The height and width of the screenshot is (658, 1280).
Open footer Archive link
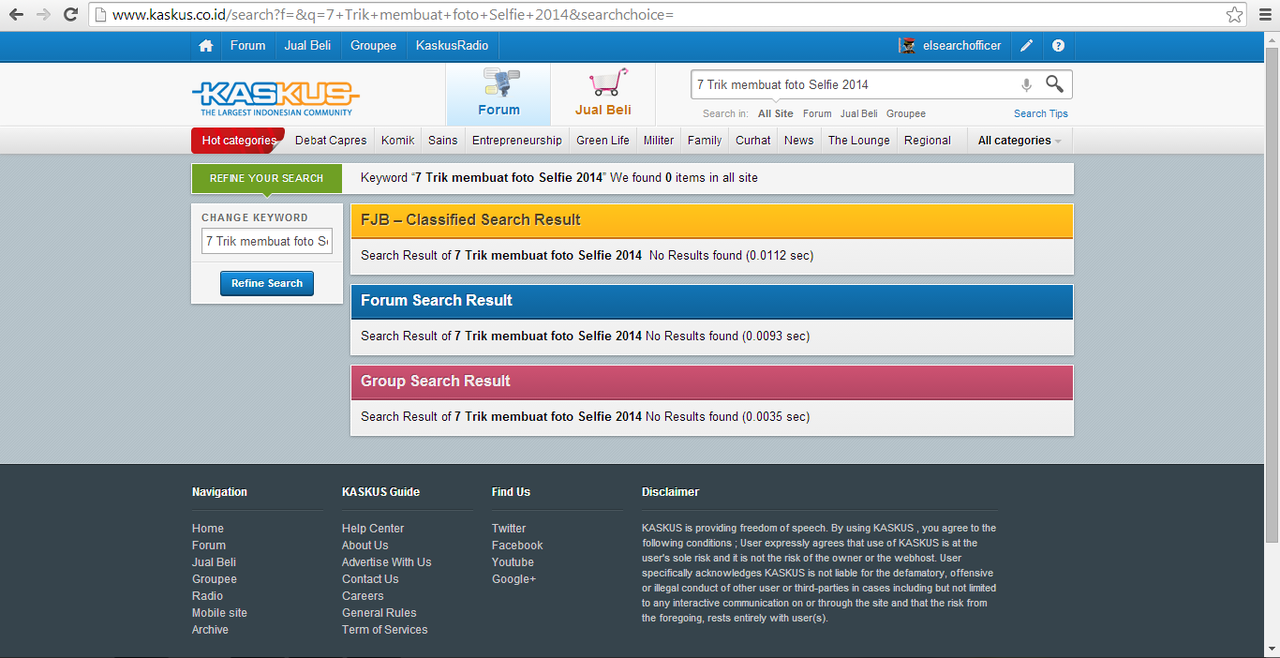coord(210,630)
